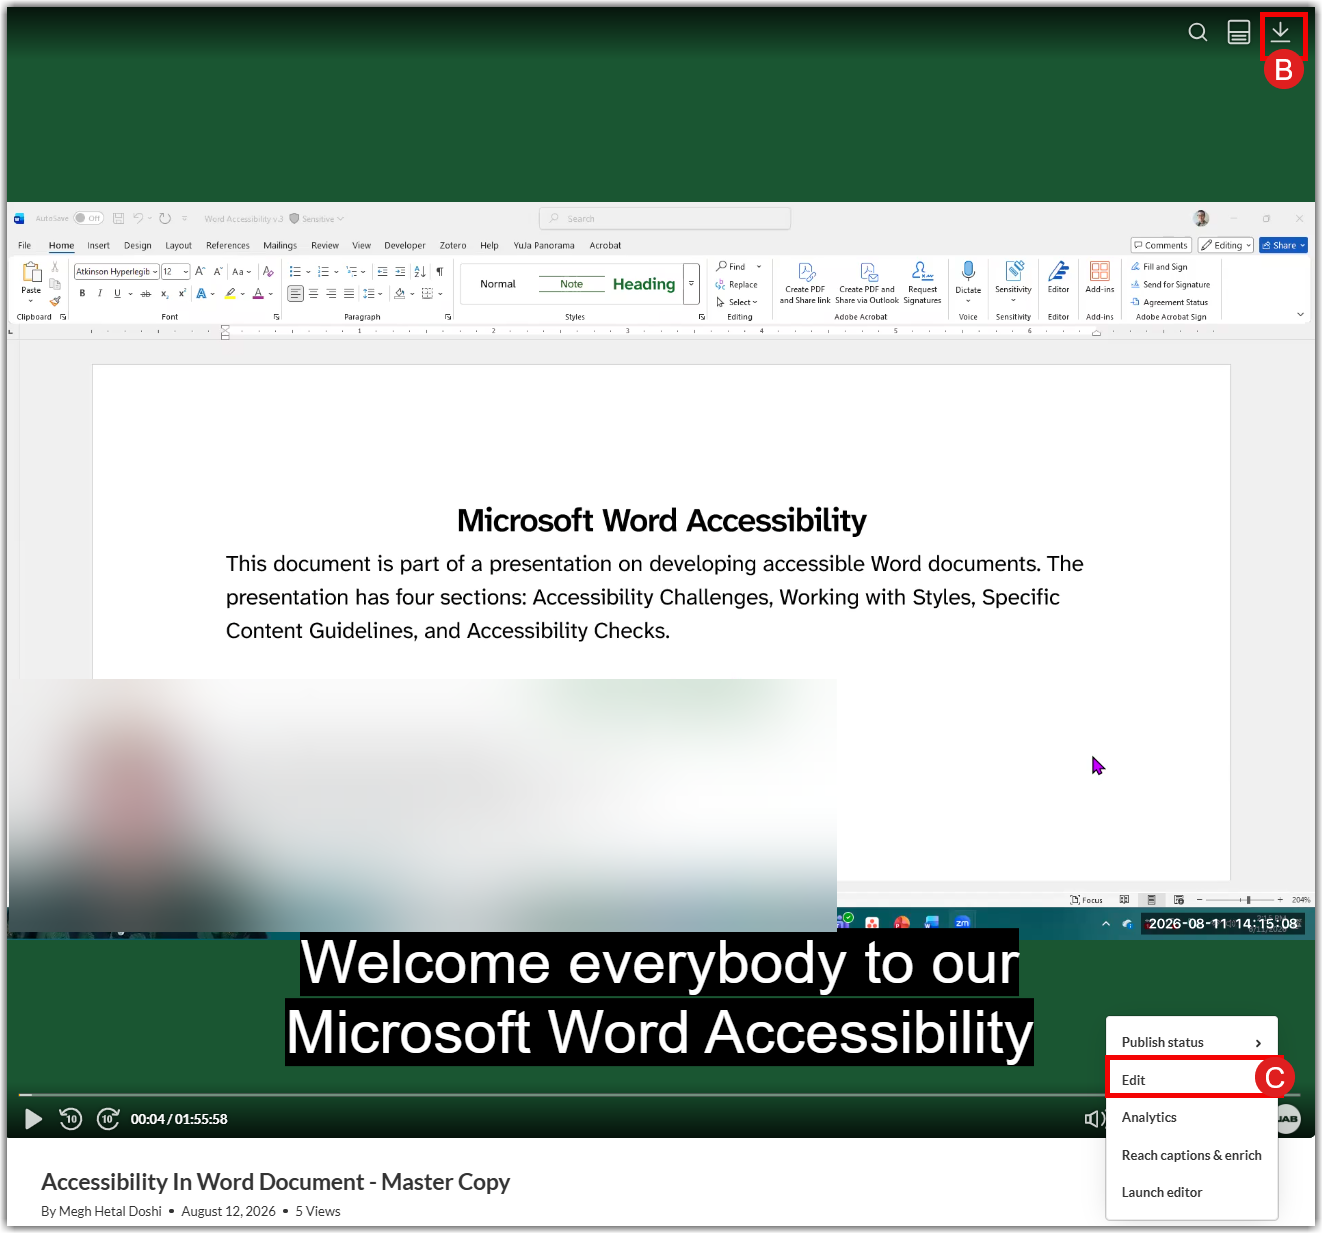Image resolution: width=1323 pixels, height=1234 pixels.
Task: Open the File tab in Word
Action: pos(24,245)
